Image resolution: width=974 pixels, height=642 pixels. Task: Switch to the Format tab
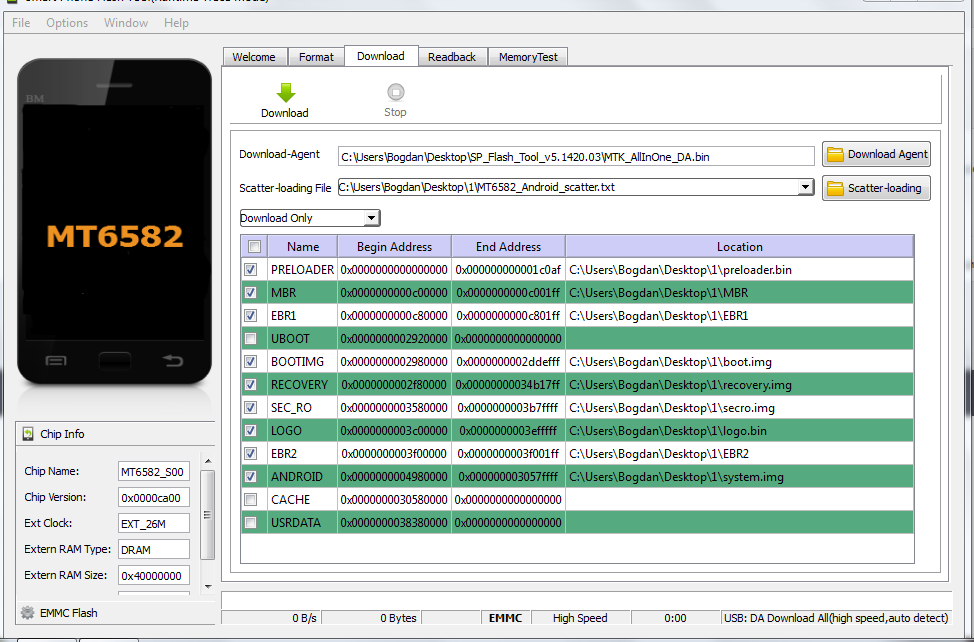(x=316, y=57)
